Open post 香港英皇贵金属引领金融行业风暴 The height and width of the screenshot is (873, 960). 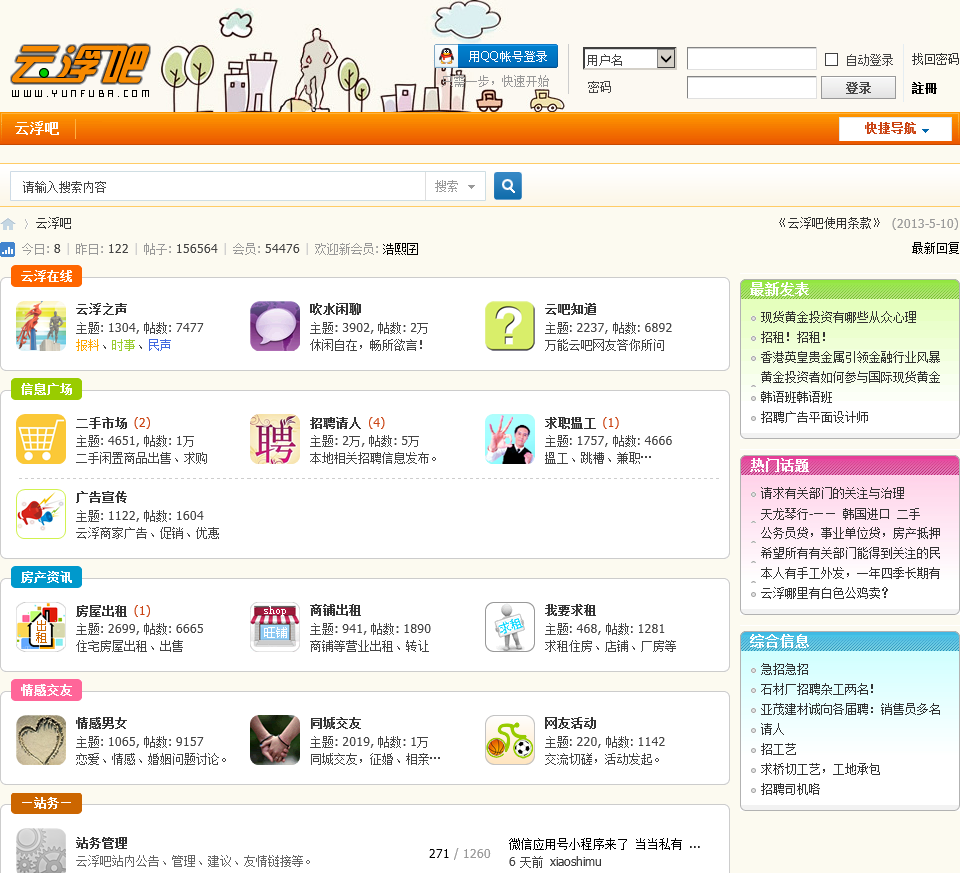click(850, 358)
